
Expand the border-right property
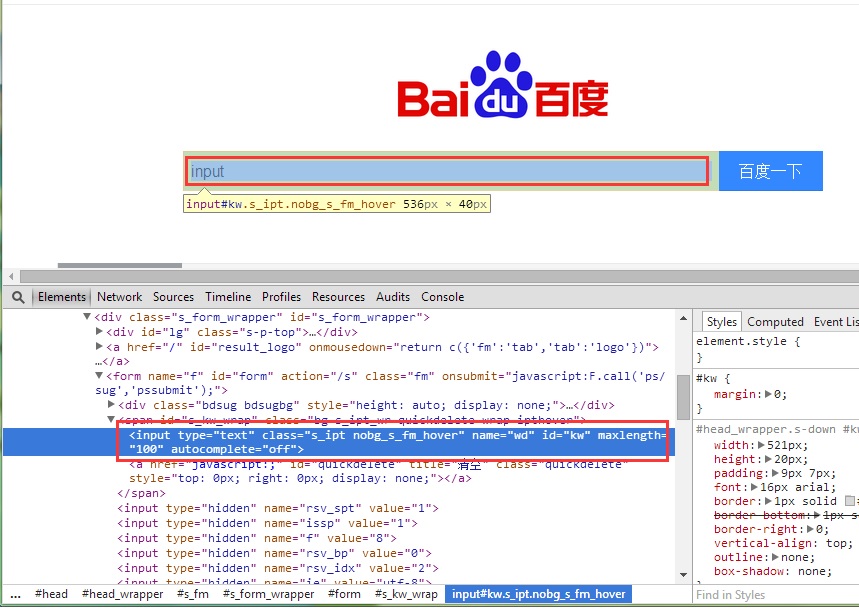pos(810,529)
